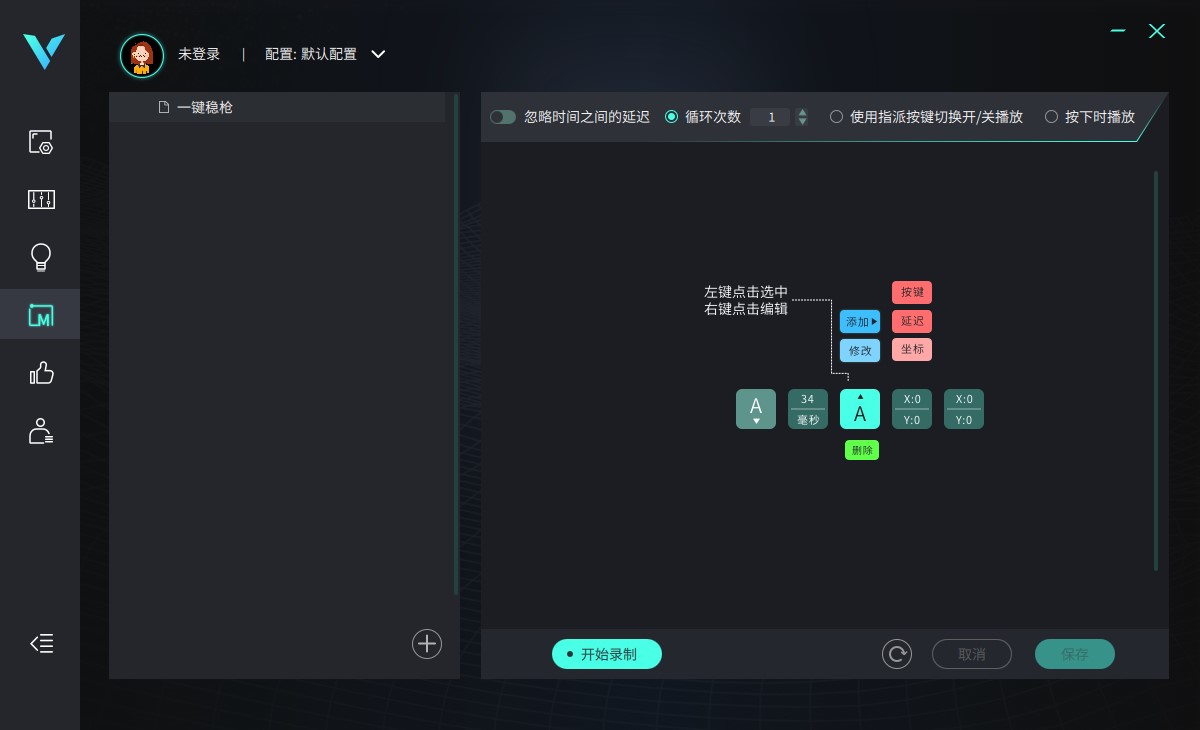Screen dimensions: 1200x730
Task: Select the macro sidebar icon
Action: 41,316
